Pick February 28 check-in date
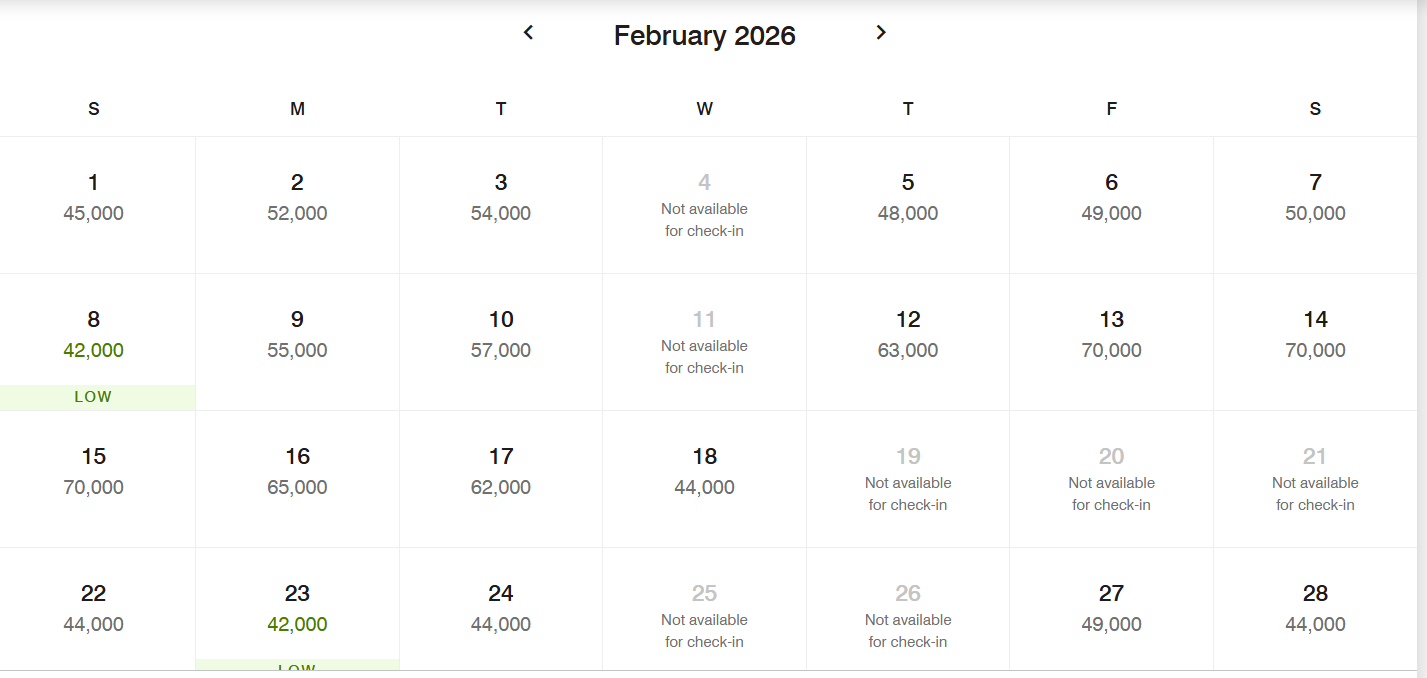1427x678 pixels. (1315, 608)
